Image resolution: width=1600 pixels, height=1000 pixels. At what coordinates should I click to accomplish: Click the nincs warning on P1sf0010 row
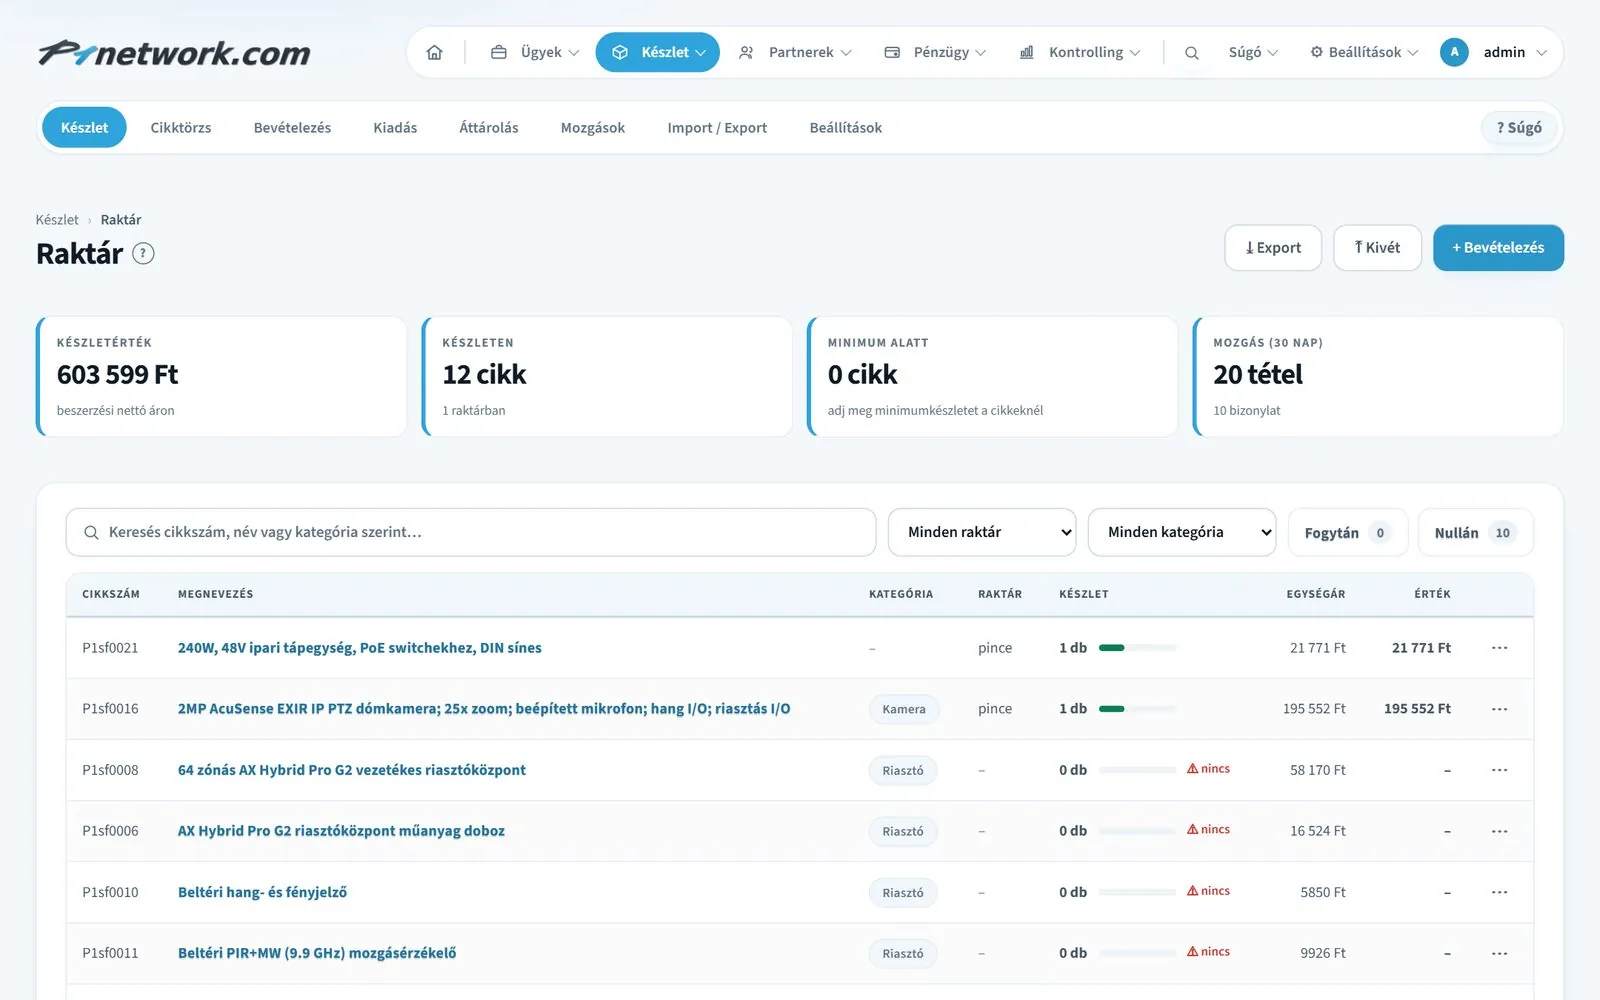click(x=1208, y=891)
